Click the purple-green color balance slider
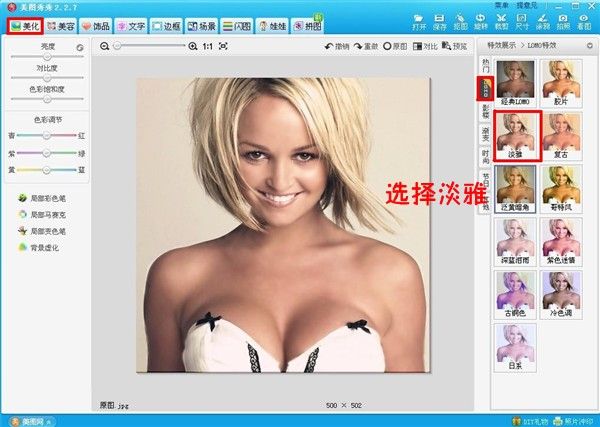600x427 pixels. pos(46,153)
